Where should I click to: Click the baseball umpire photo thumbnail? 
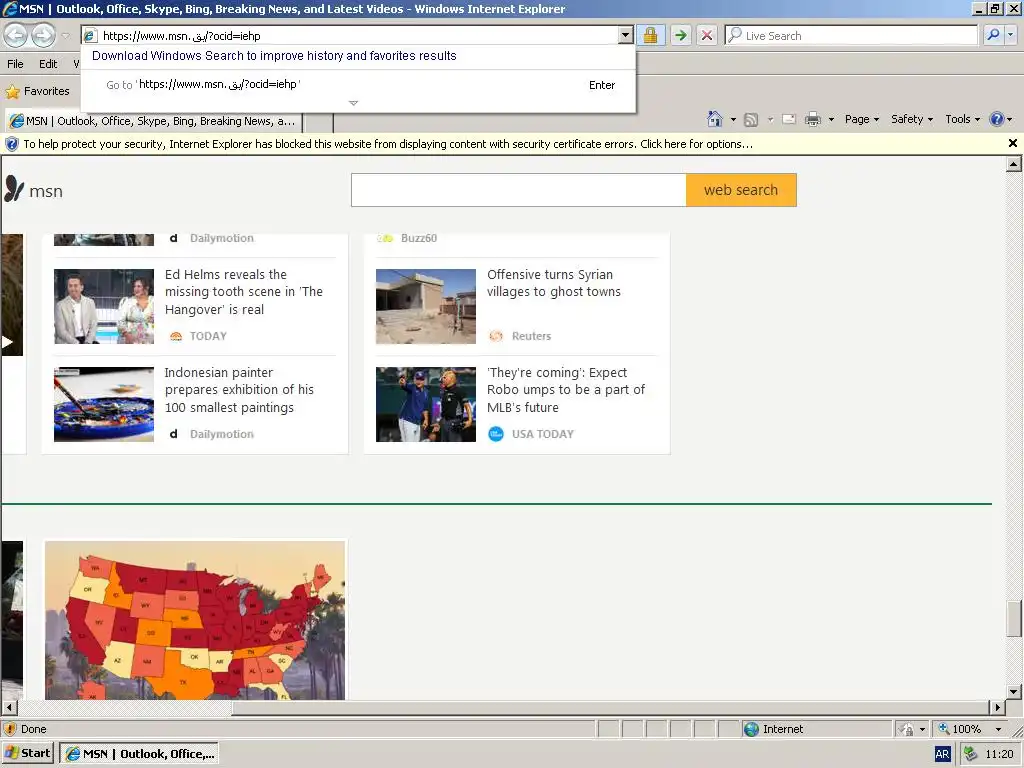pyautogui.click(x=426, y=404)
